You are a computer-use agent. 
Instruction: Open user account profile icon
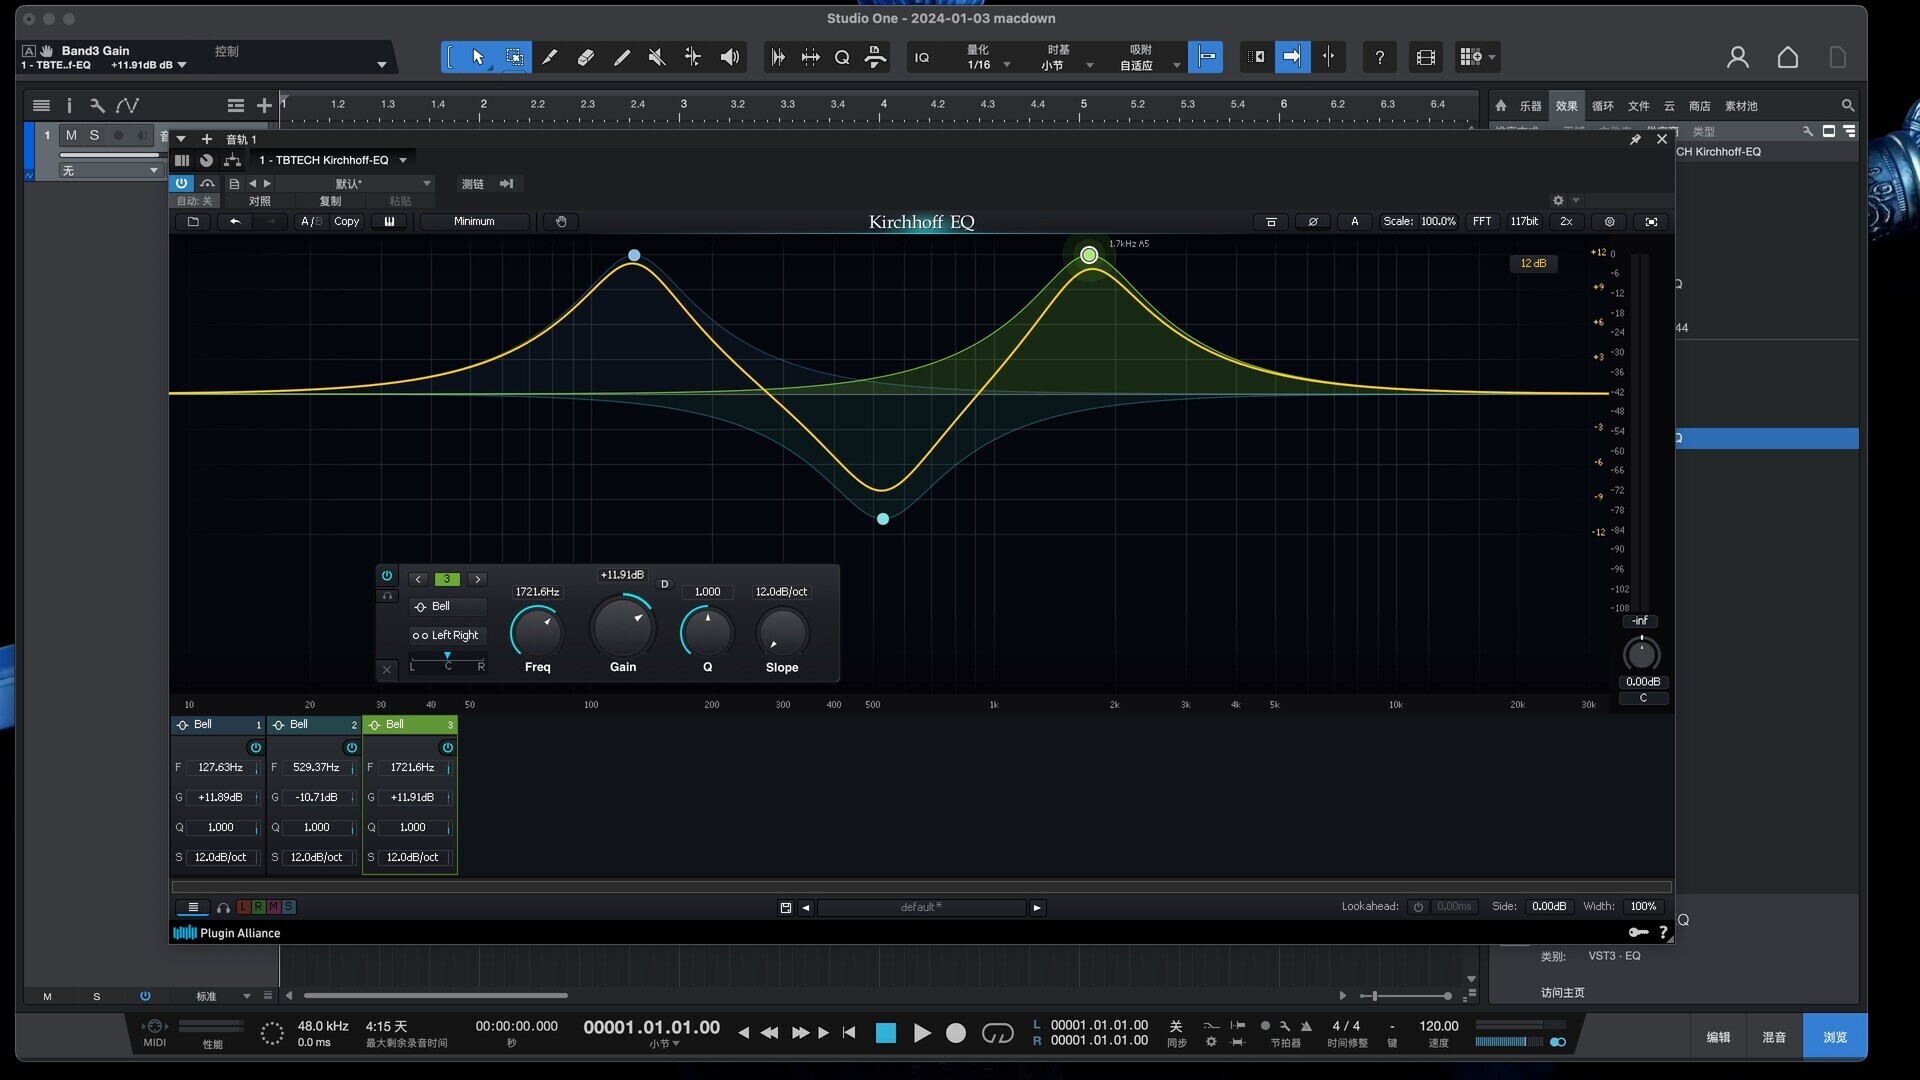point(1738,57)
